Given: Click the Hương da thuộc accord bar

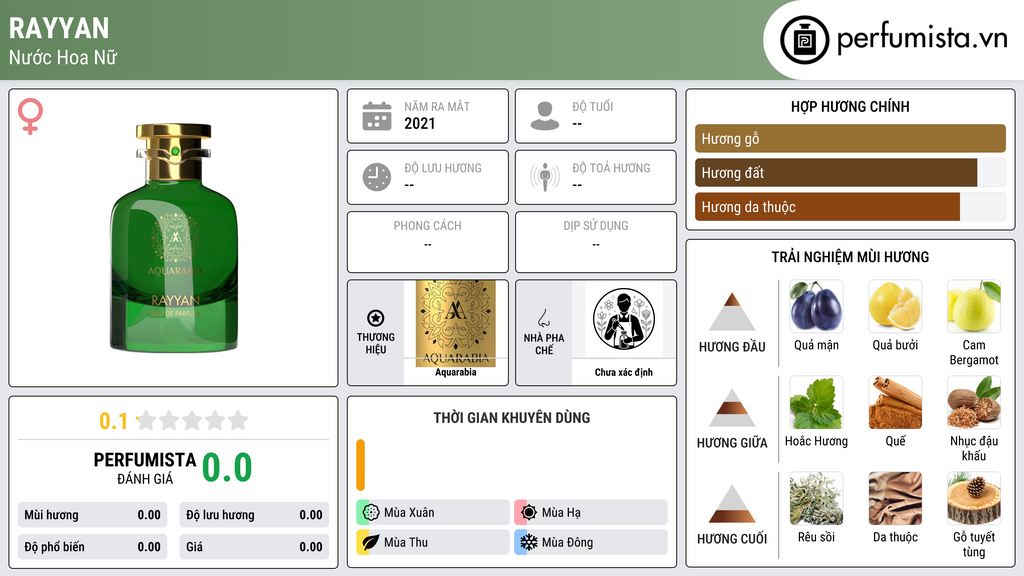Looking at the screenshot, I should click(x=850, y=206).
